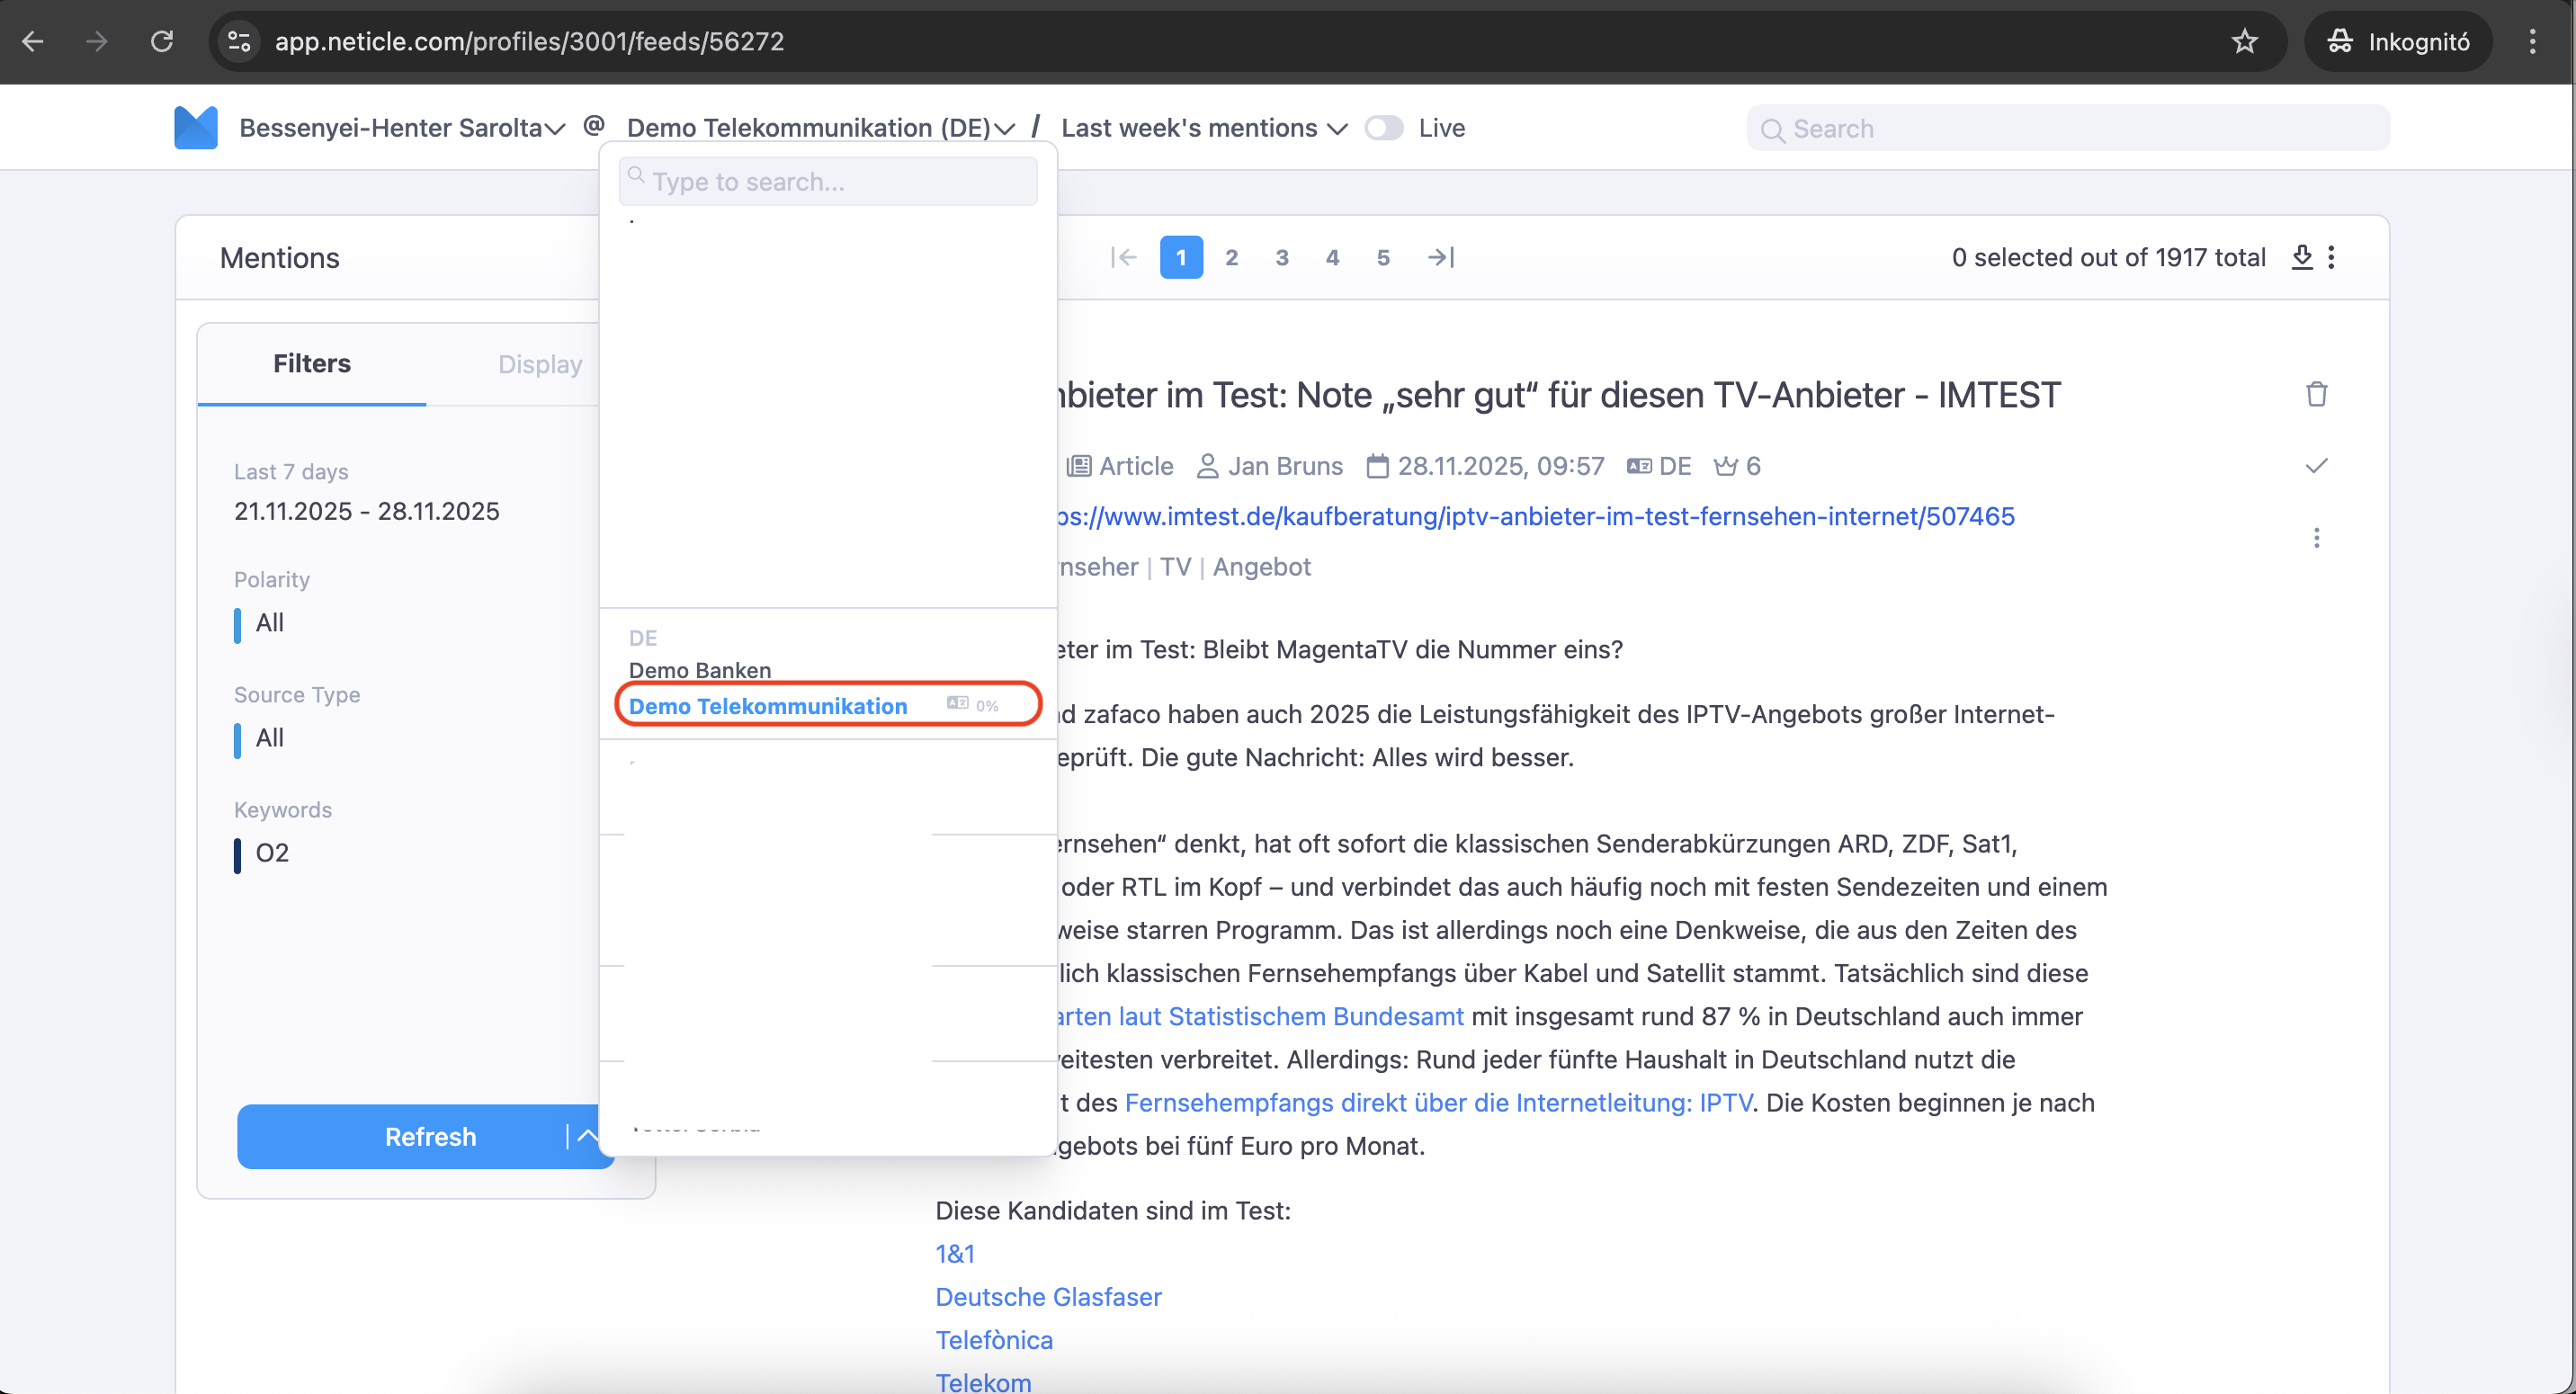
Task: Jump to last page arrow icon
Action: tap(1440, 257)
